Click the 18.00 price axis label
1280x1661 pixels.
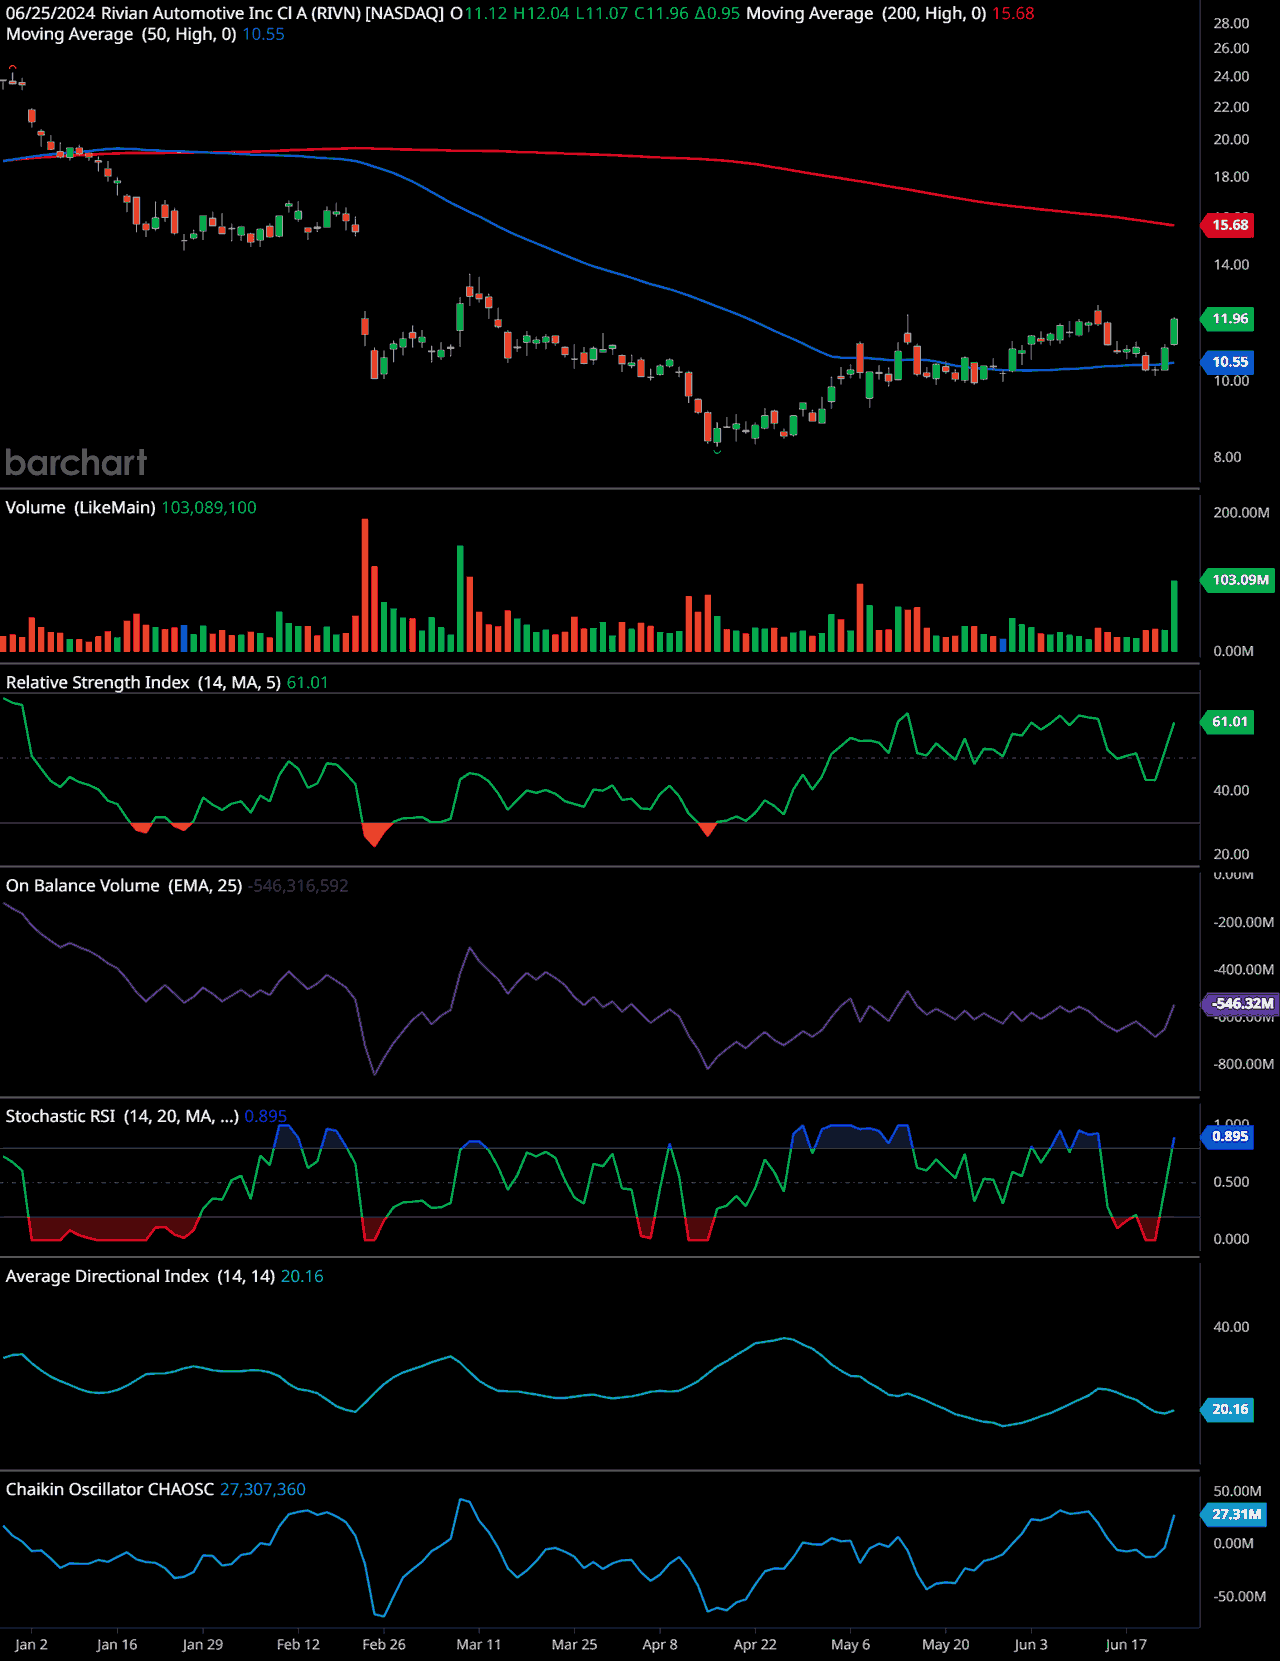pos(1231,177)
